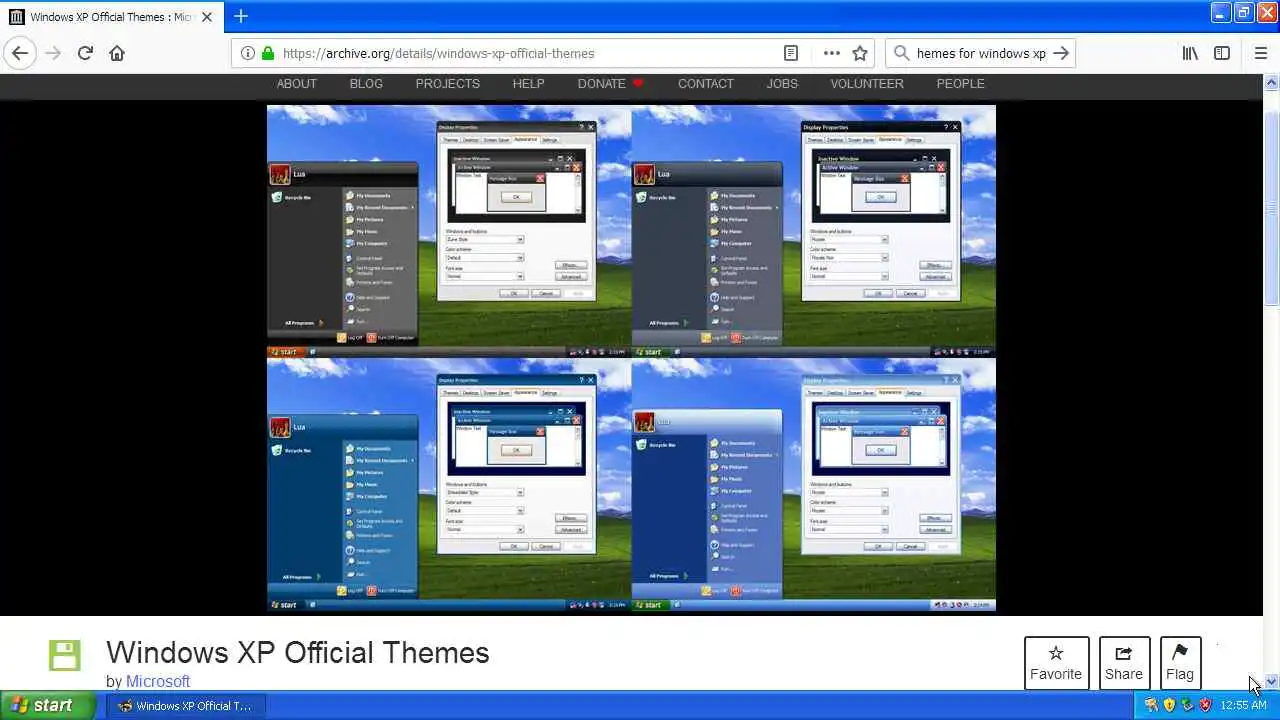
Task: Click the green floppy software icon
Action: [x=65, y=655]
